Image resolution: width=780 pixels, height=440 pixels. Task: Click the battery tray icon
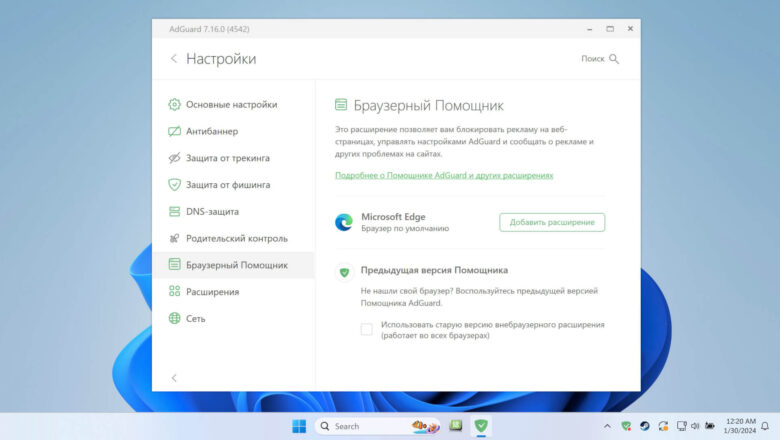point(710,426)
